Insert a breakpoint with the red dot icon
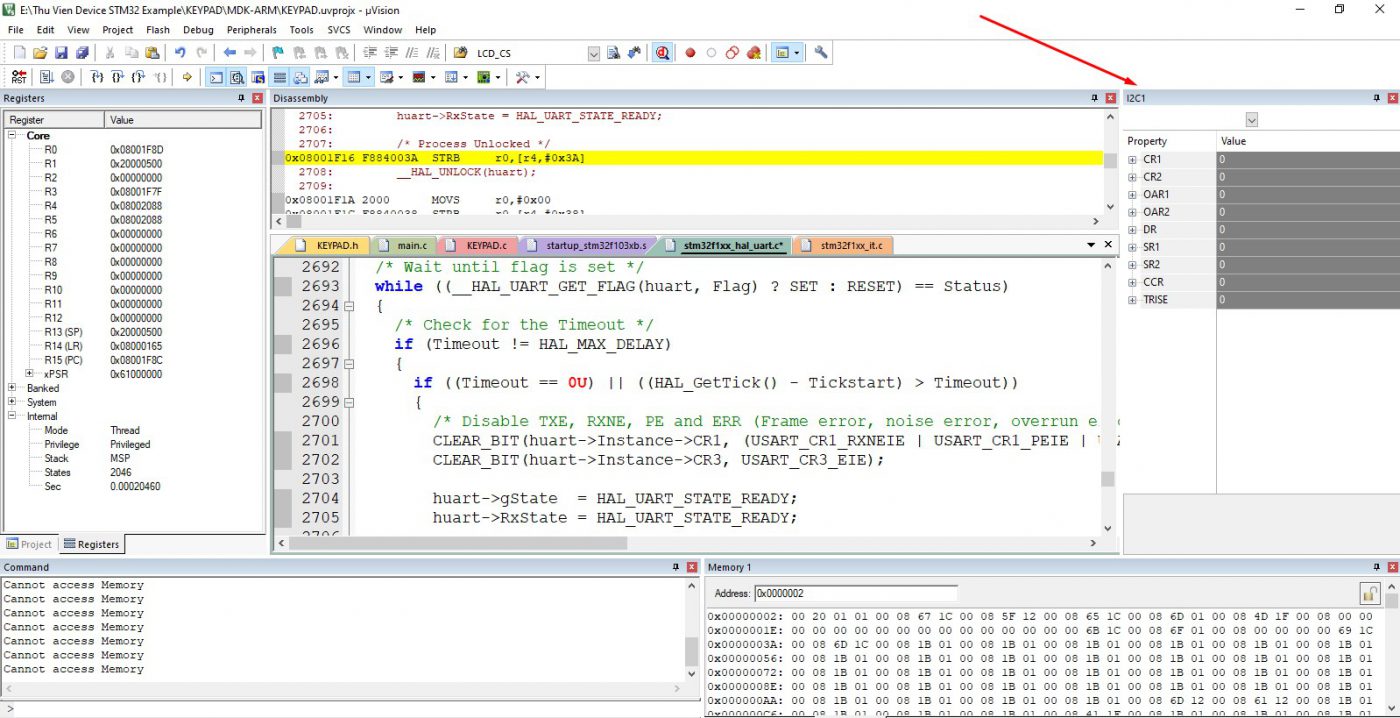The height and width of the screenshot is (718, 1400). pyautogui.click(x=690, y=52)
